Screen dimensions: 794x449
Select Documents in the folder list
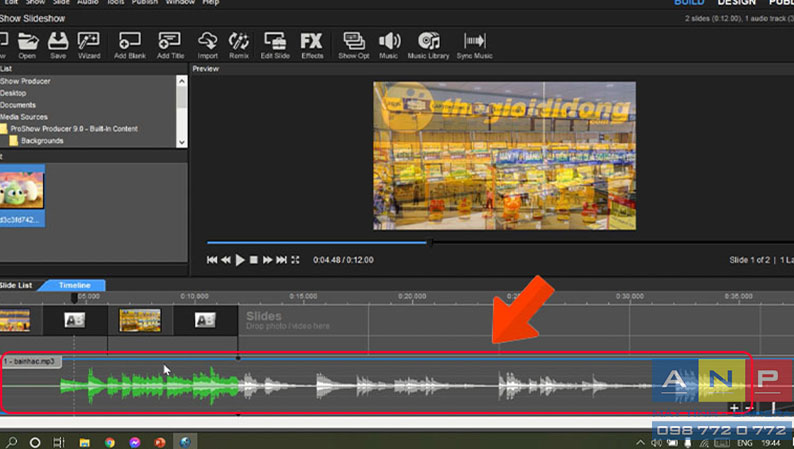click(x=18, y=105)
